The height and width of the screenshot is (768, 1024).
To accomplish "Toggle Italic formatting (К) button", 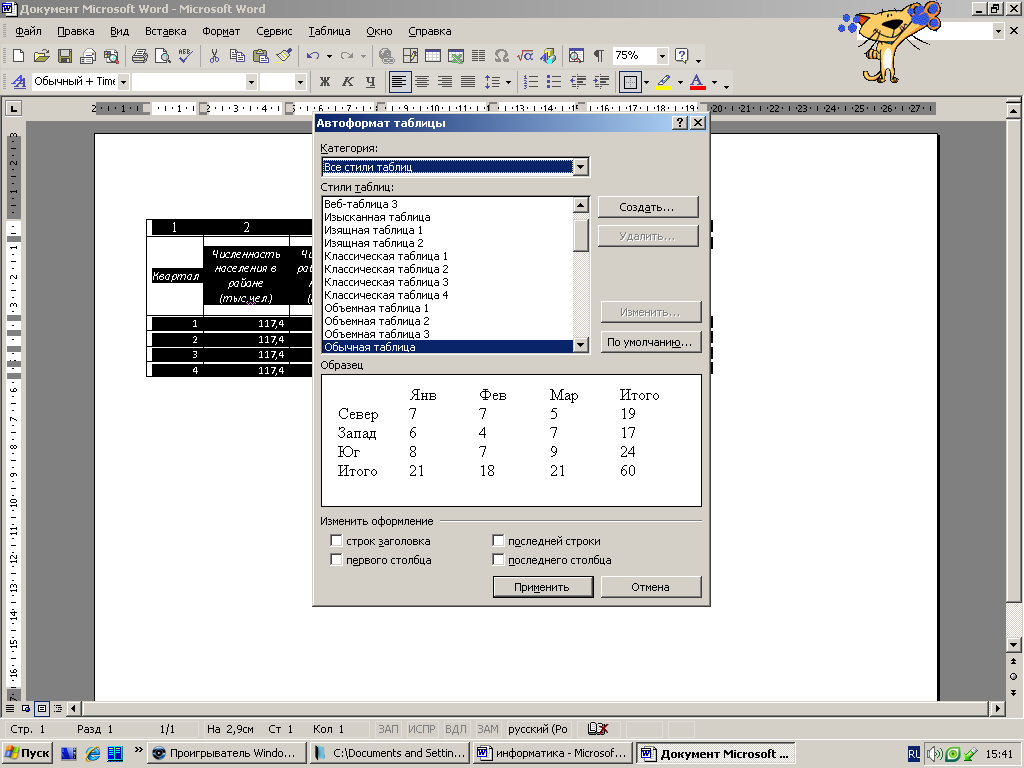I will tap(347, 82).
